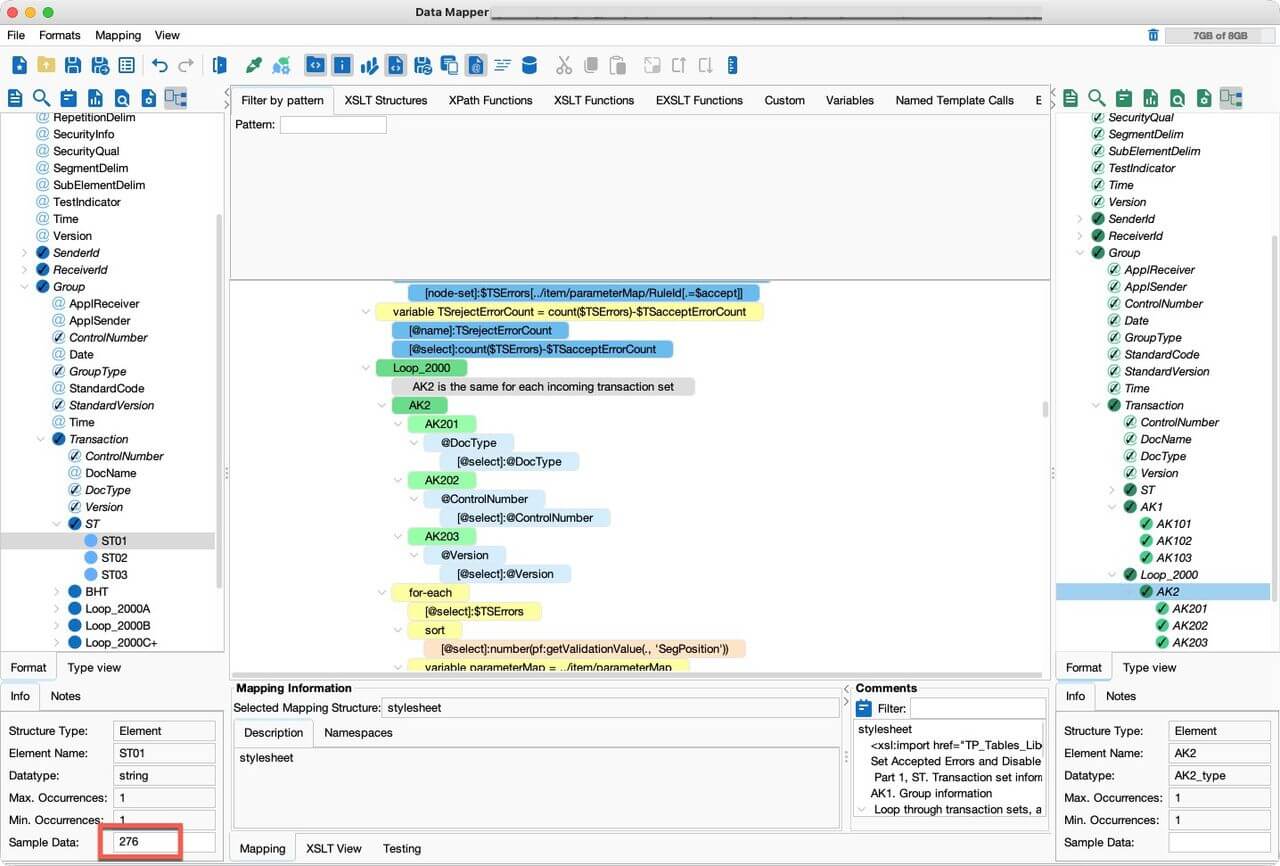Image resolution: width=1280 pixels, height=866 pixels.
Task: Click the mapping pane vertical scrollbar
Action: pos(1046,409)
